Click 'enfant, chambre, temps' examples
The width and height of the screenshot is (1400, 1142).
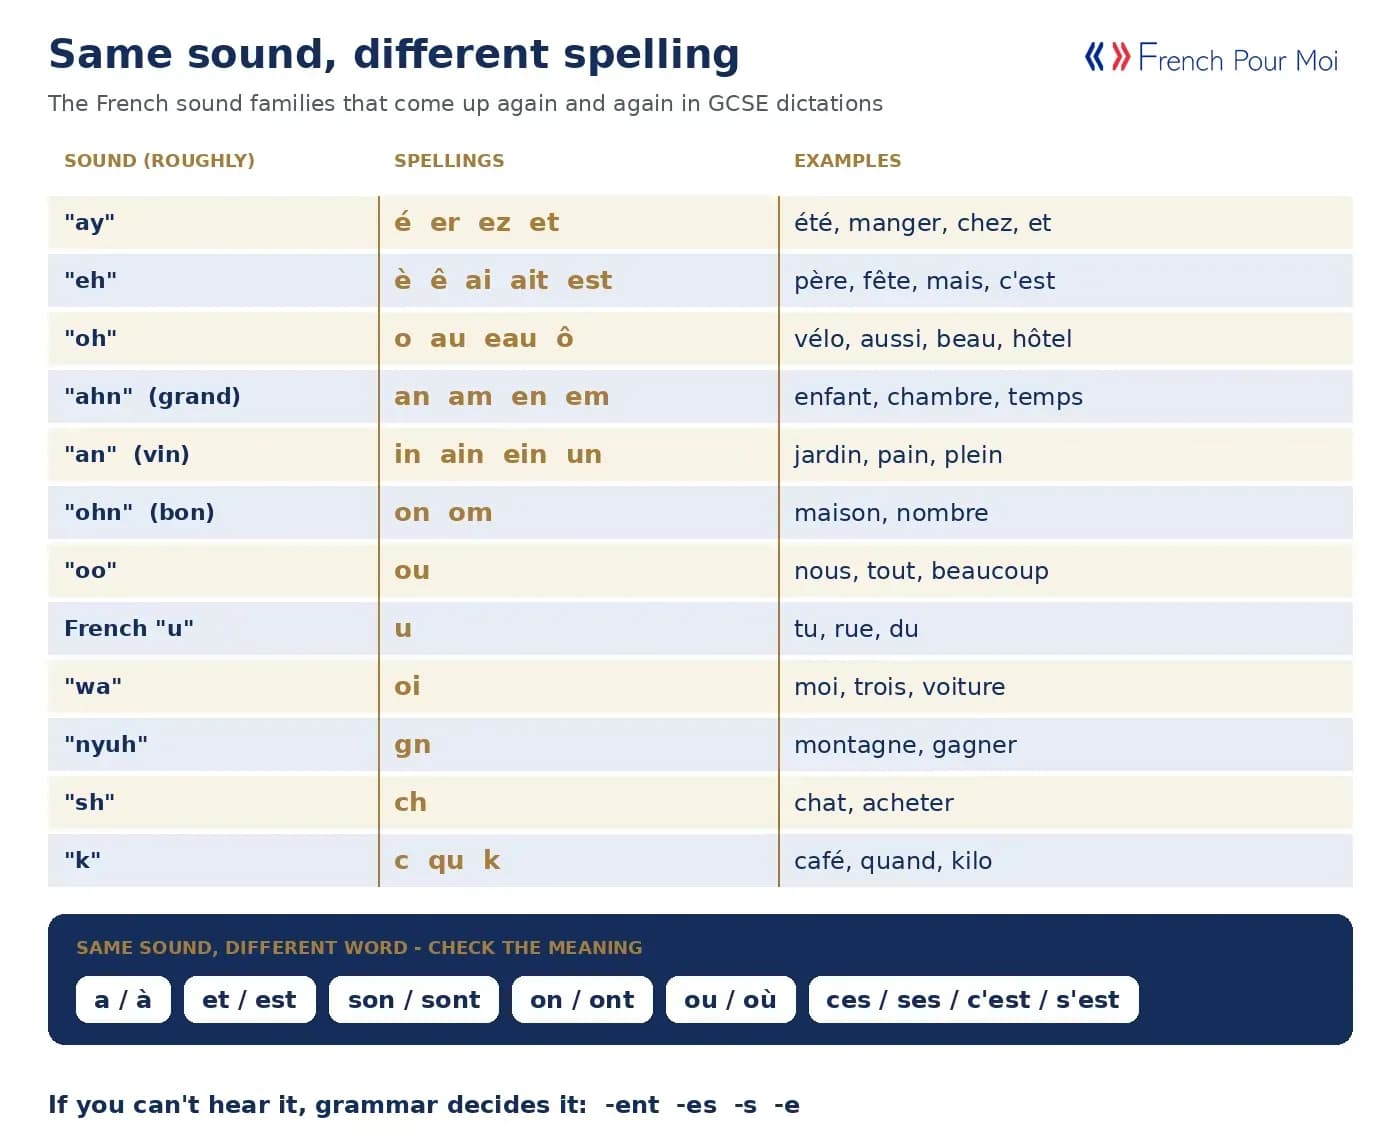(x=938, y=397)
